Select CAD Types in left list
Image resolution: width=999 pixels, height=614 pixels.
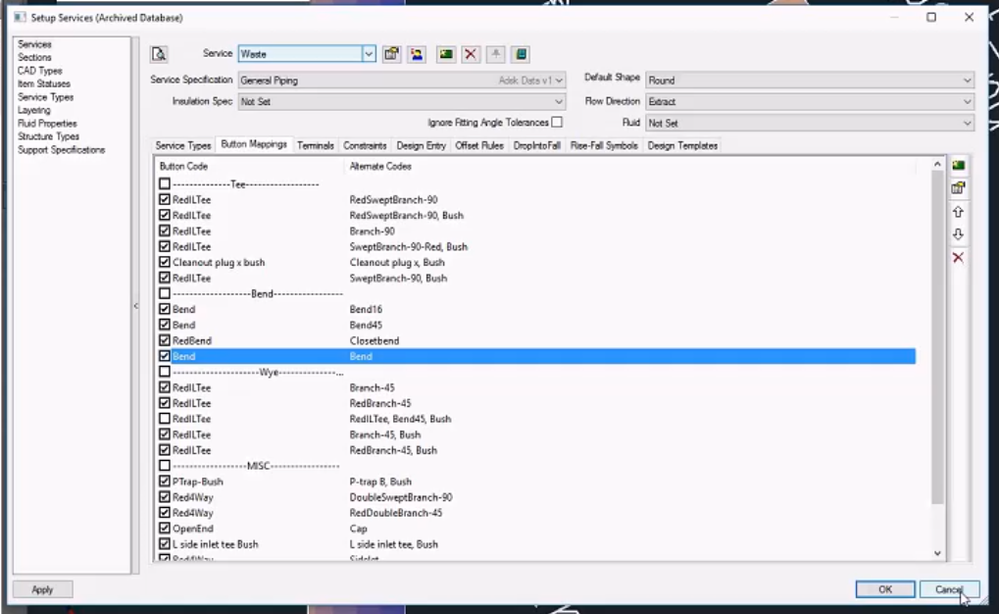pos(40,71)
